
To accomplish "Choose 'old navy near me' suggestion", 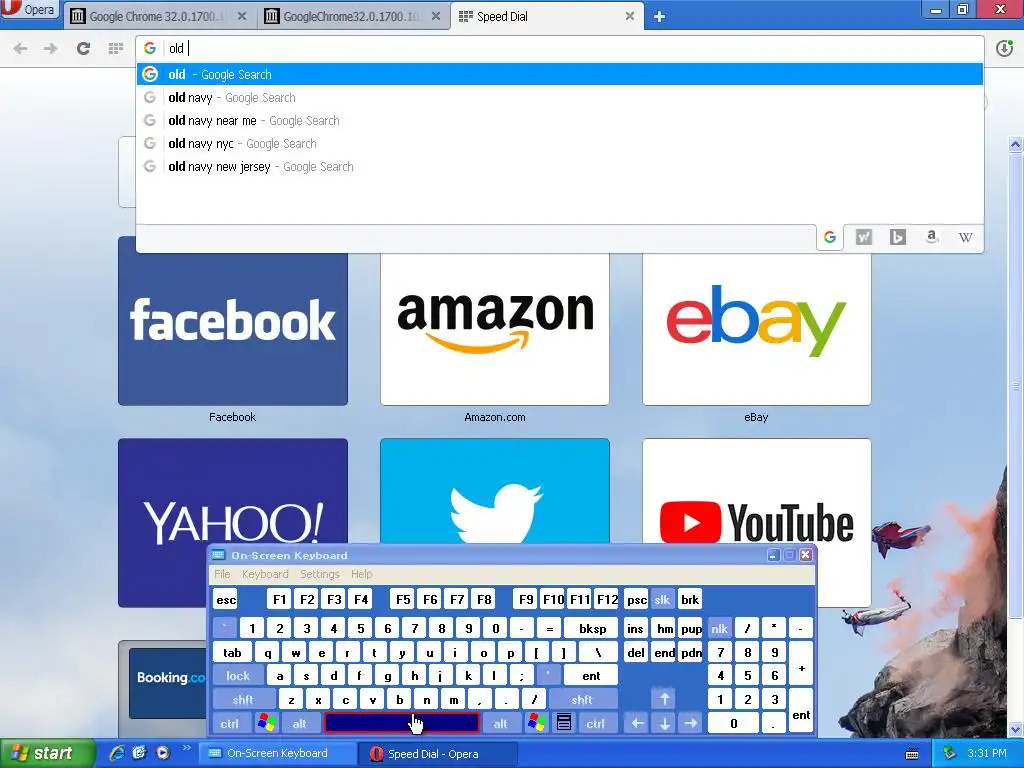I will pos(560,121).
